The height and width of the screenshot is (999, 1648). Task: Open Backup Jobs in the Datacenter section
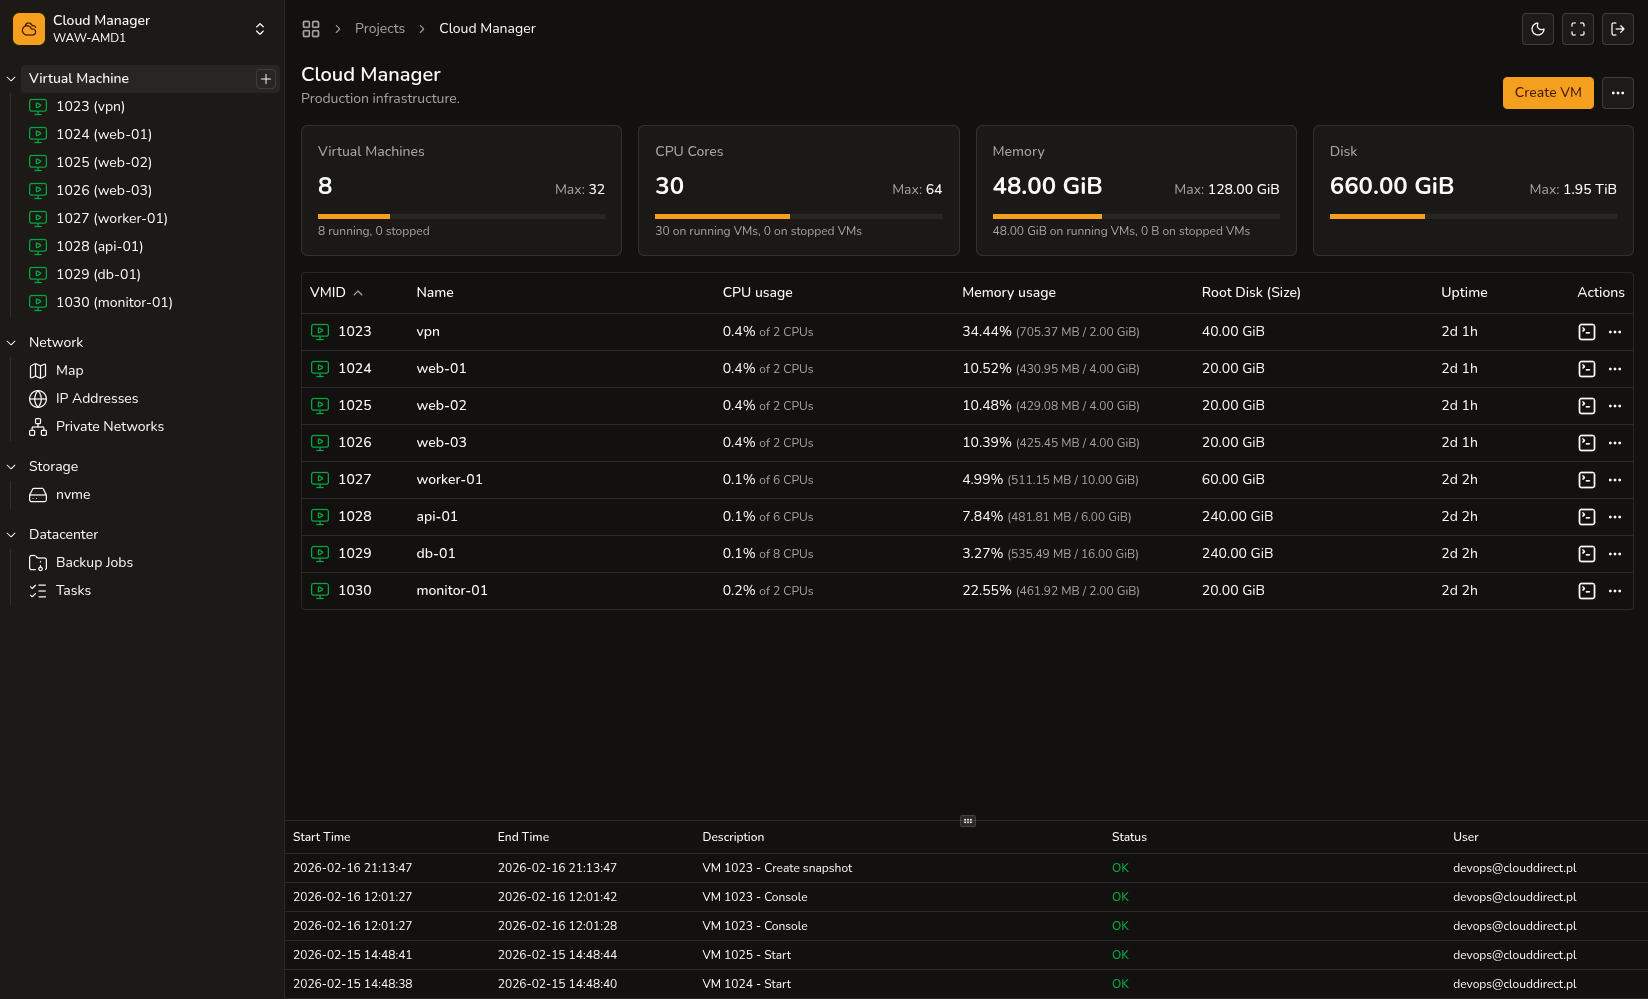(x=94, y=562)
